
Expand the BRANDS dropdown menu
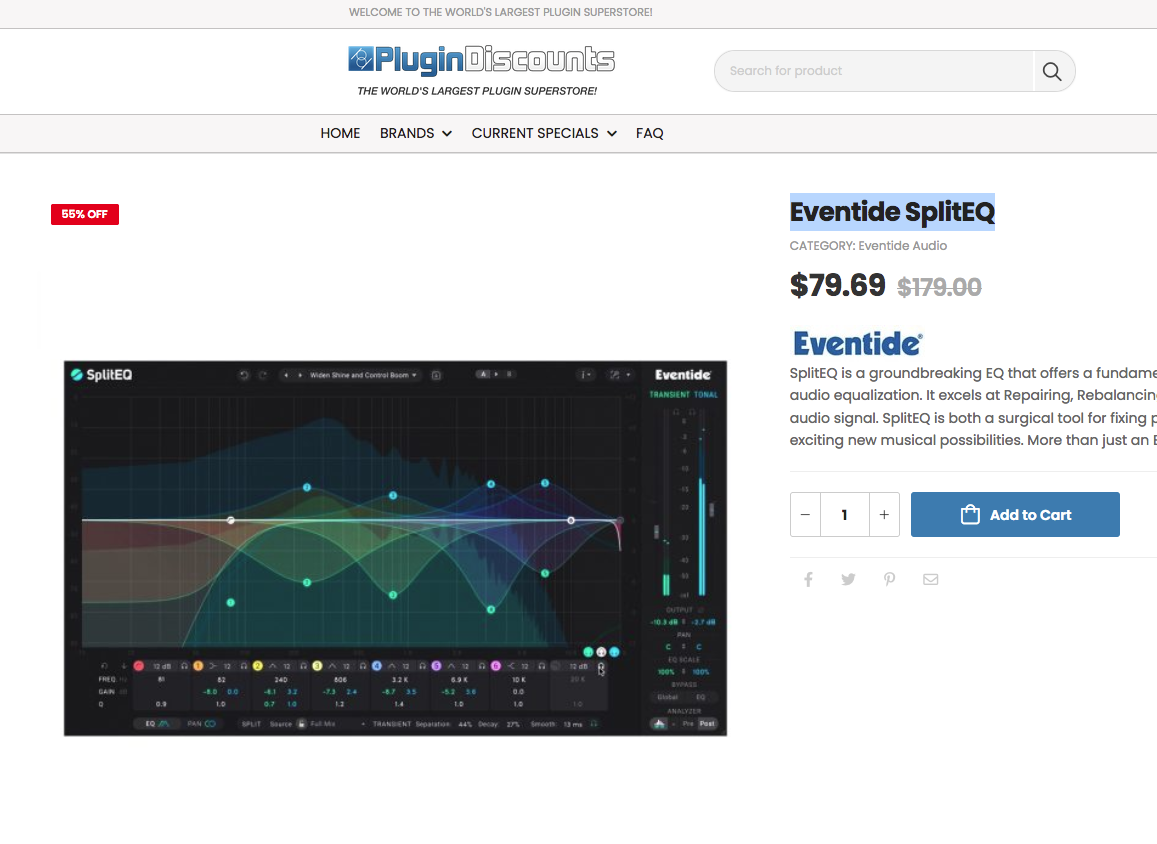pyautogui.click(x=415, y=134)
